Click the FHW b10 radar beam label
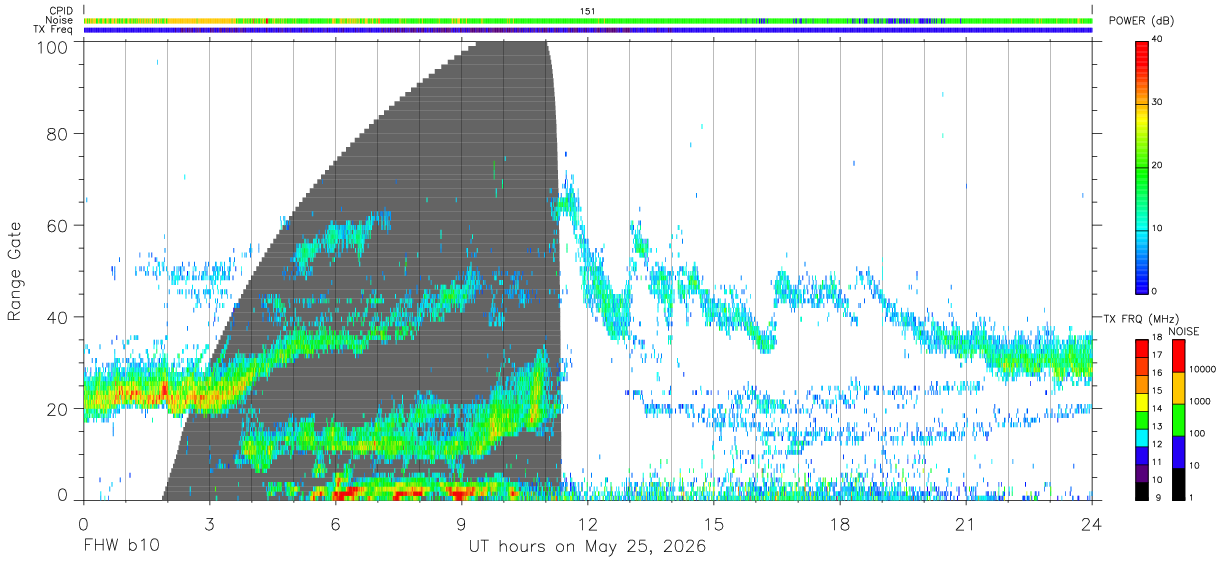 [121, 547]
